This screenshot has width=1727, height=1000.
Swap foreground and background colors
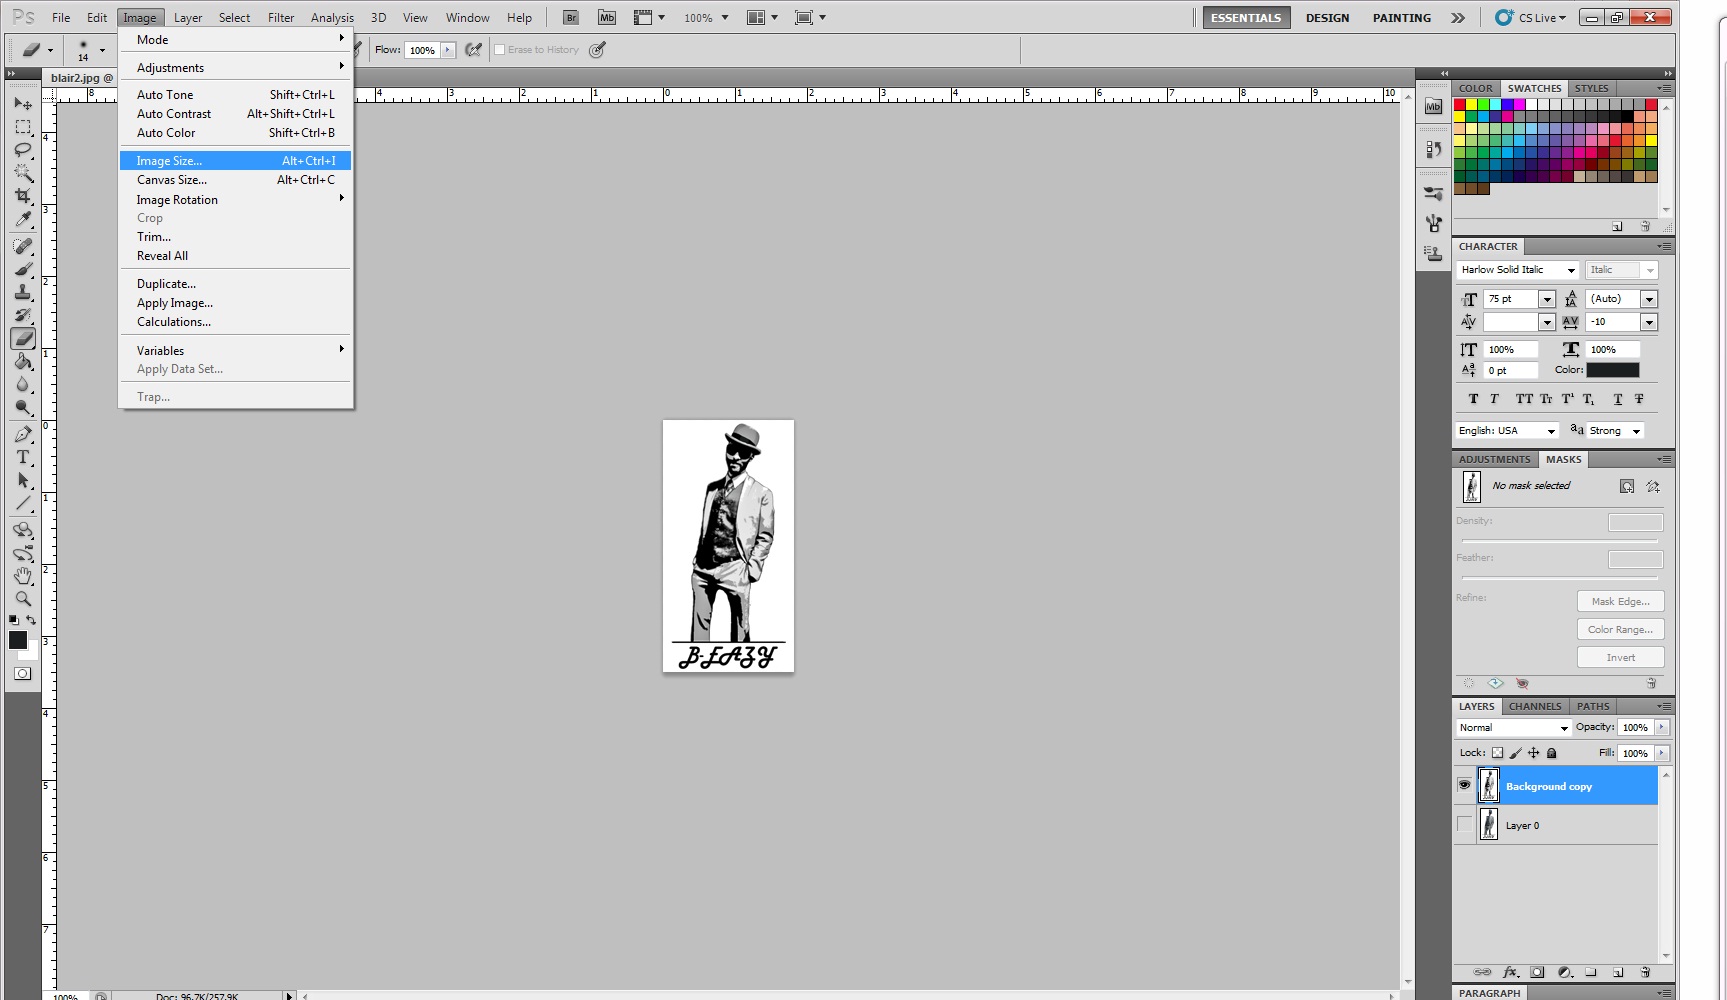[31, 620]
